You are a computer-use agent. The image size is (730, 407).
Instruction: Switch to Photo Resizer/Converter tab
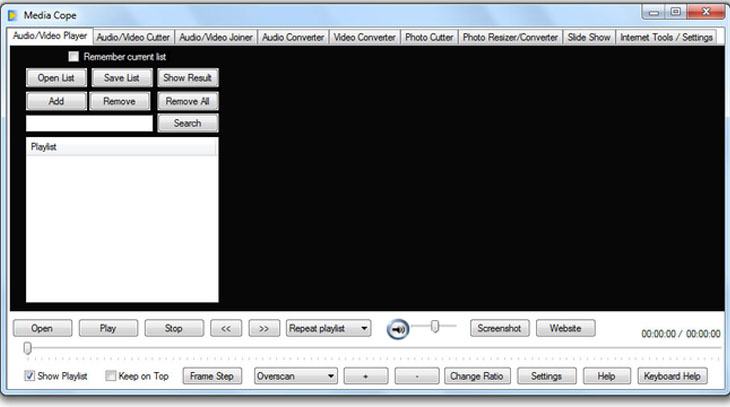(510, 37)
